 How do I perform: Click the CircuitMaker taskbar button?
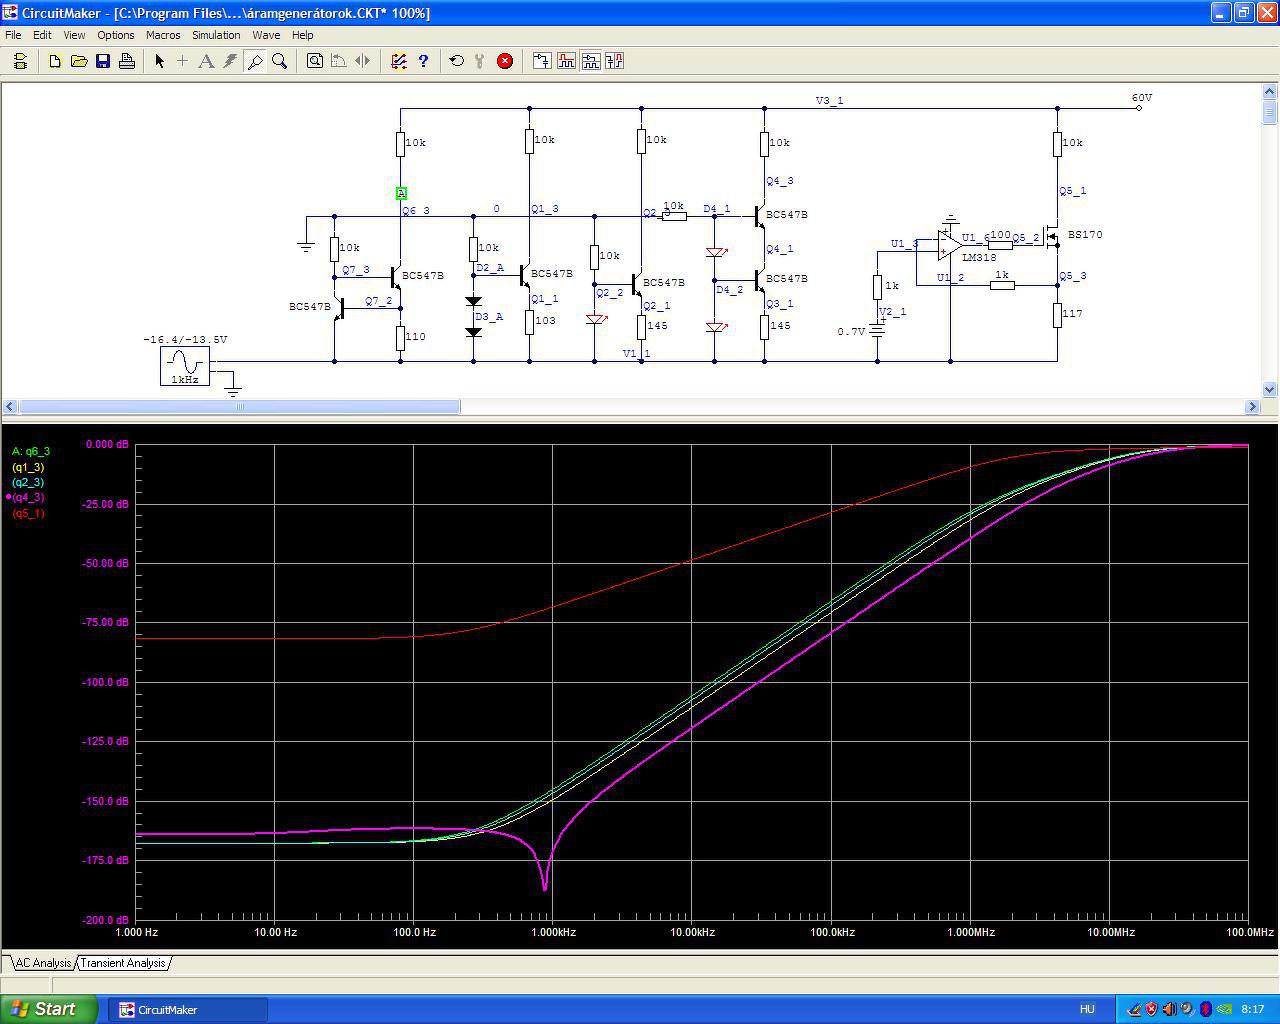pyautogui.click(x=187, y=1010)
